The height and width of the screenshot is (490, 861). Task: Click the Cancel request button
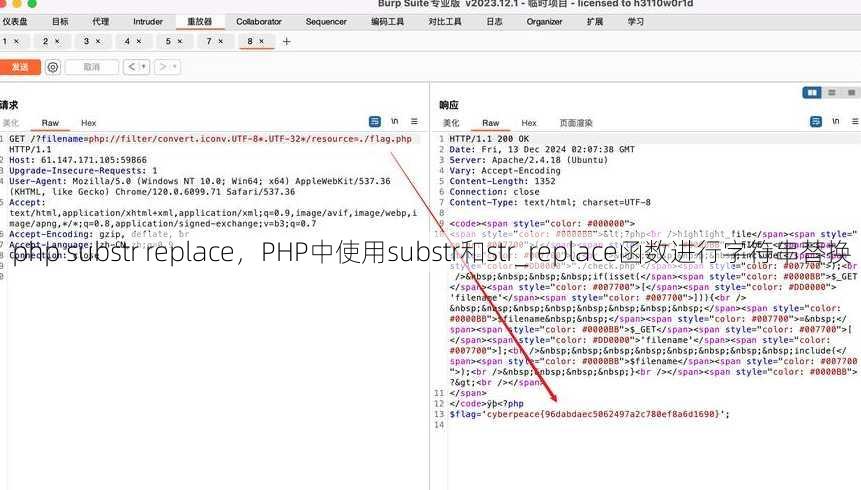91,67
